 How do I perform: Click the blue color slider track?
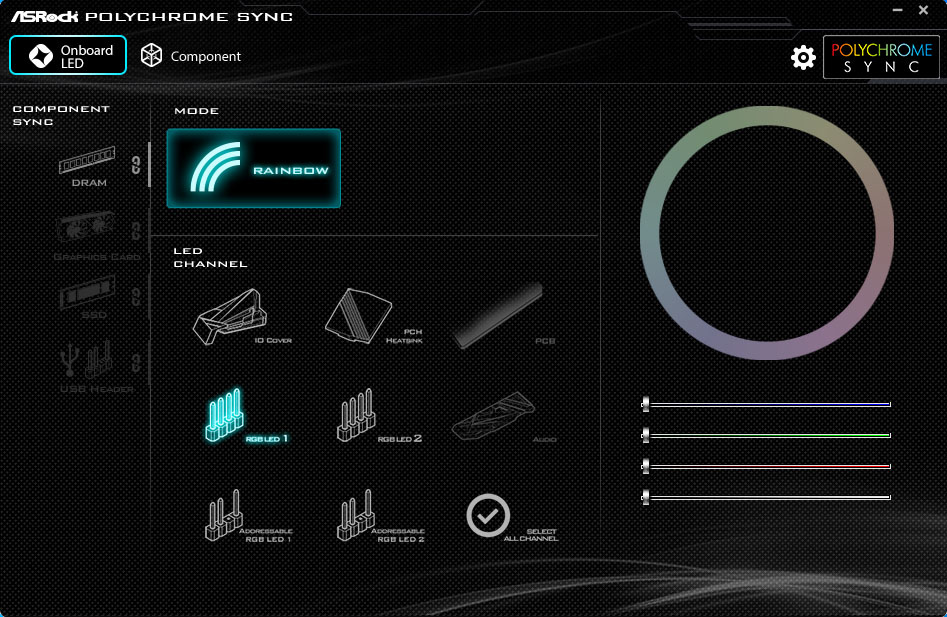(x=766, y=404)
